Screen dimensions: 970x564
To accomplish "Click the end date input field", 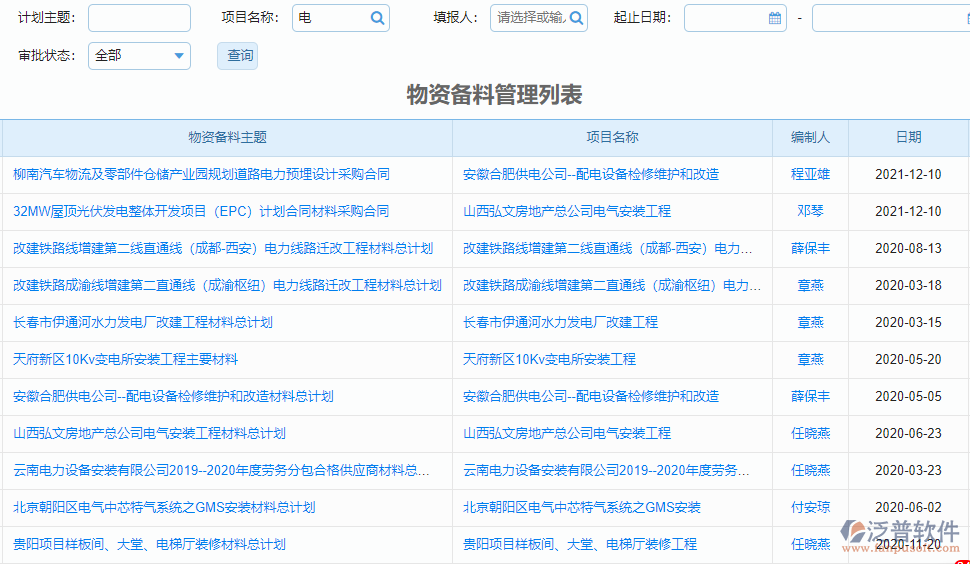I will 890,18.
